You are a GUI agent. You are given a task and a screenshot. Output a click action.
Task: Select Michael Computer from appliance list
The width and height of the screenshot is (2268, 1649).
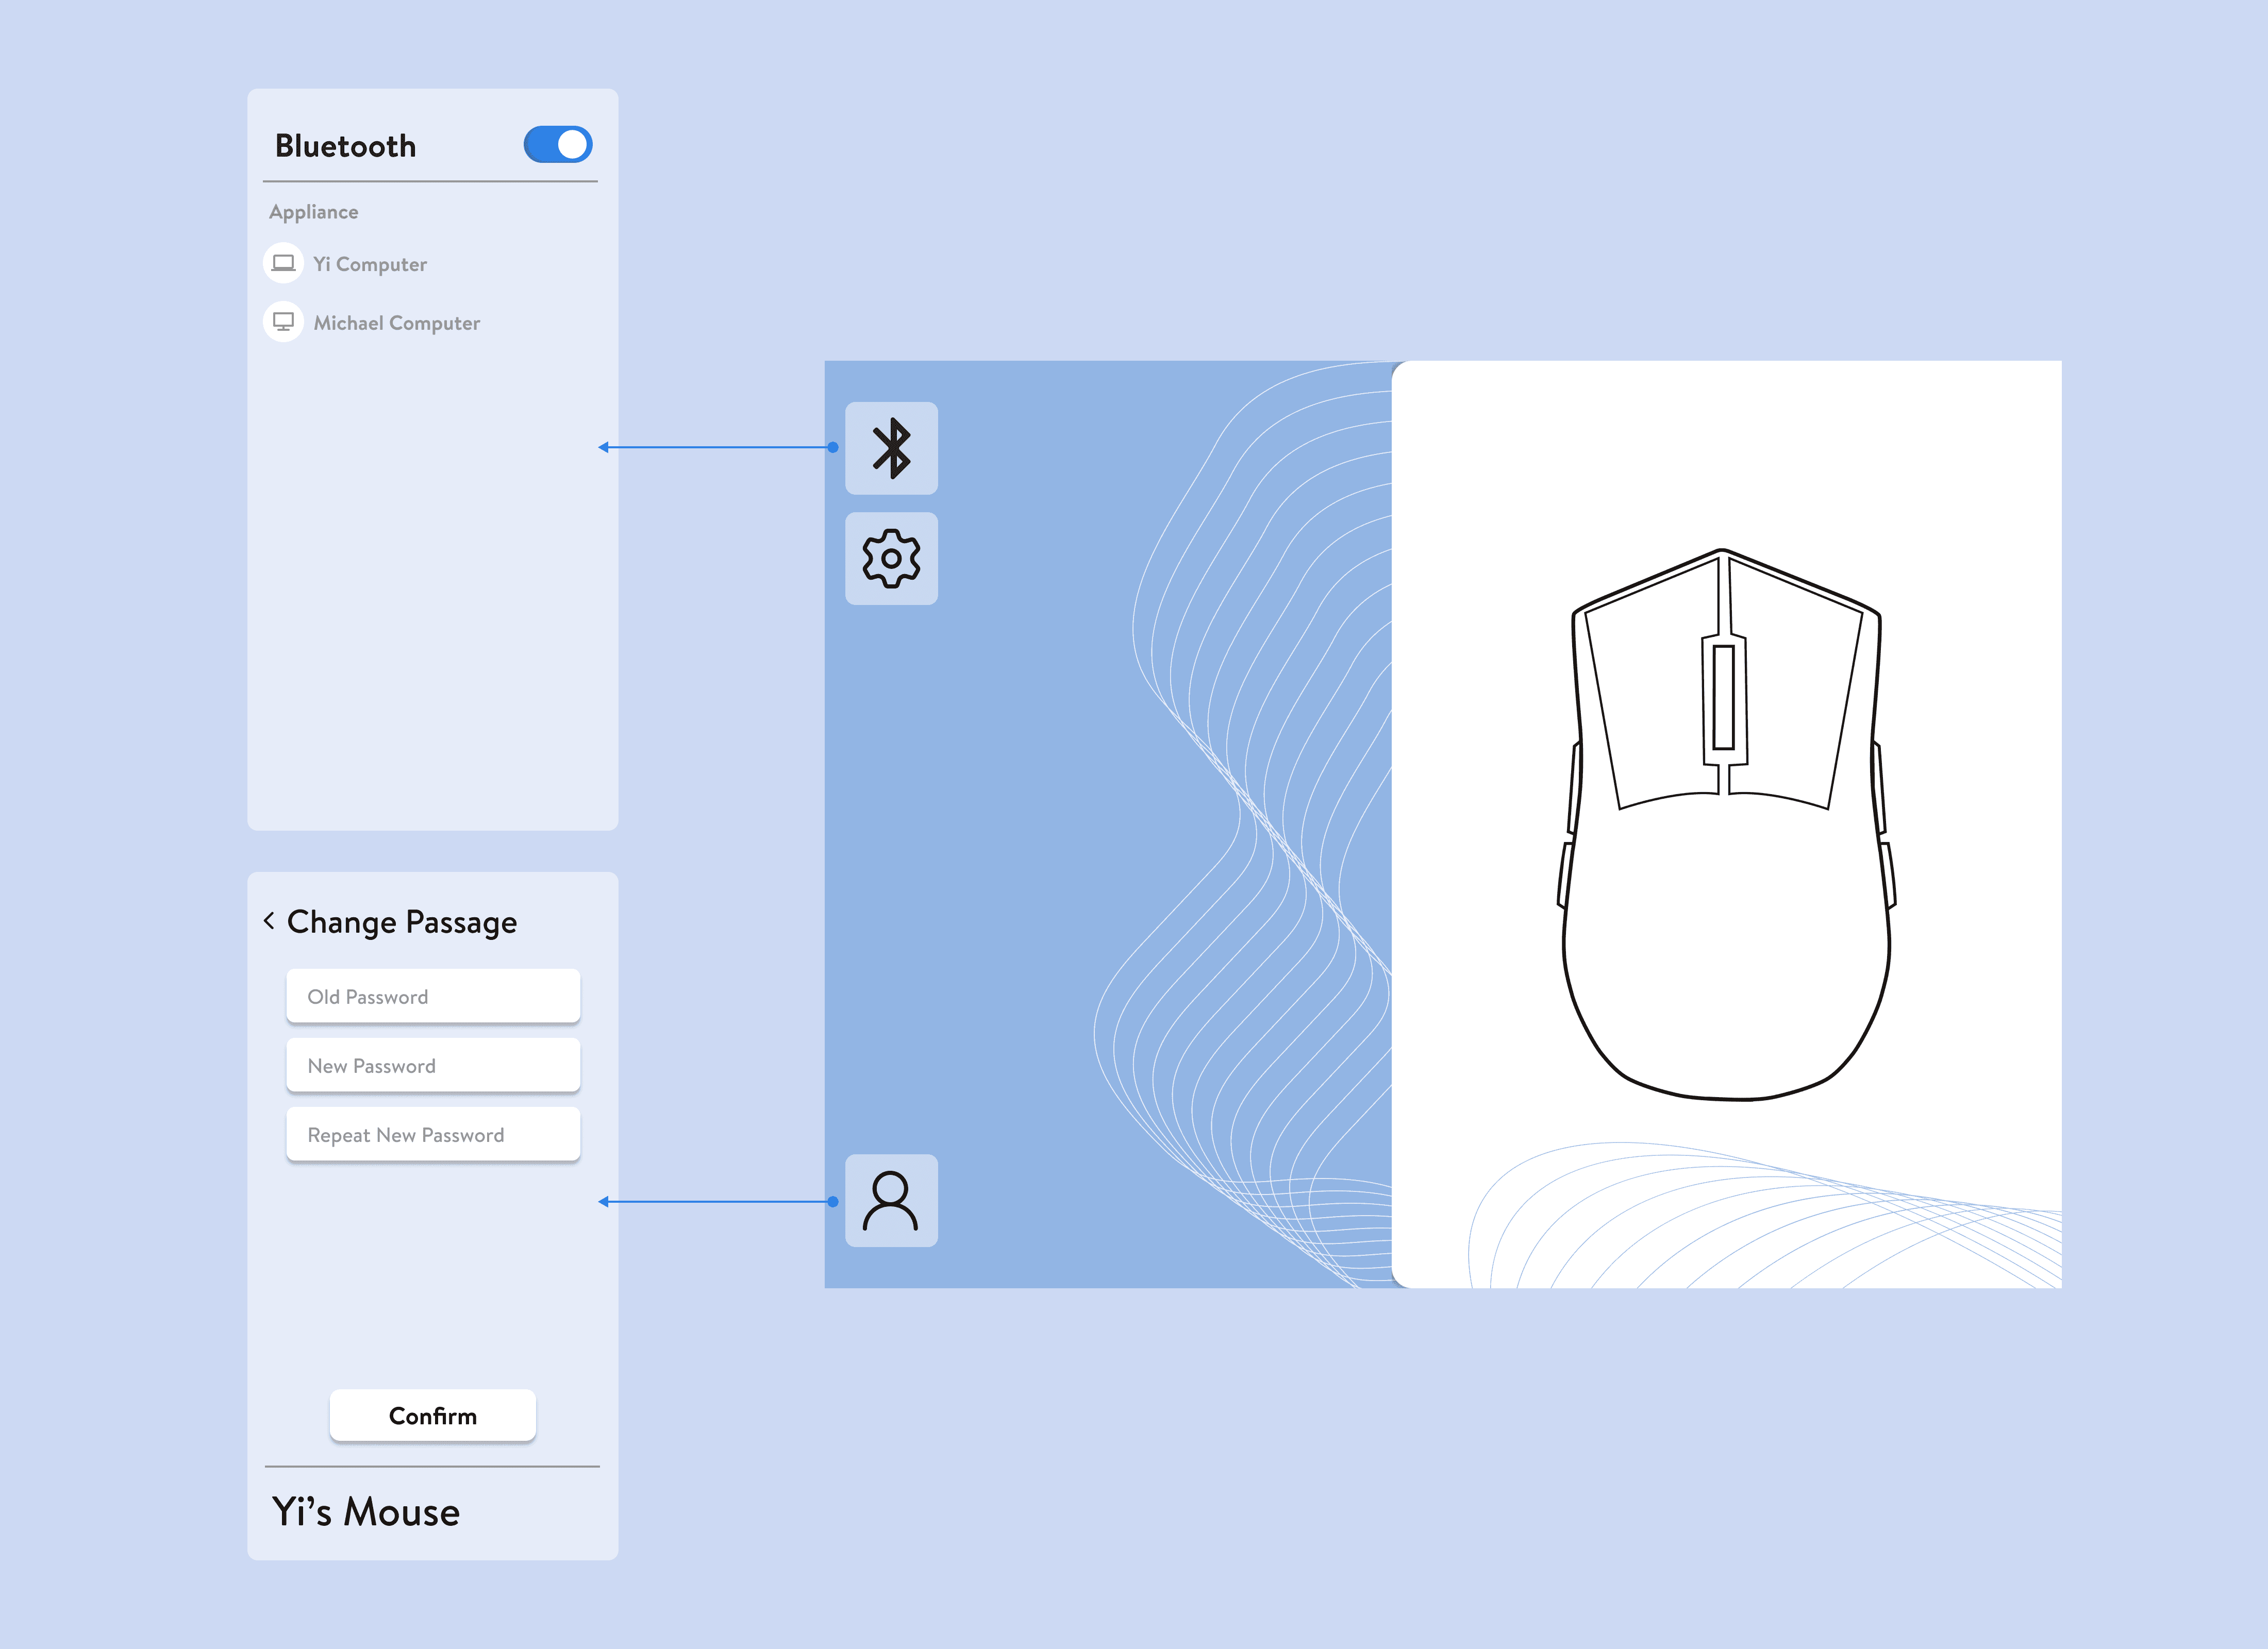tap(396, 323)
